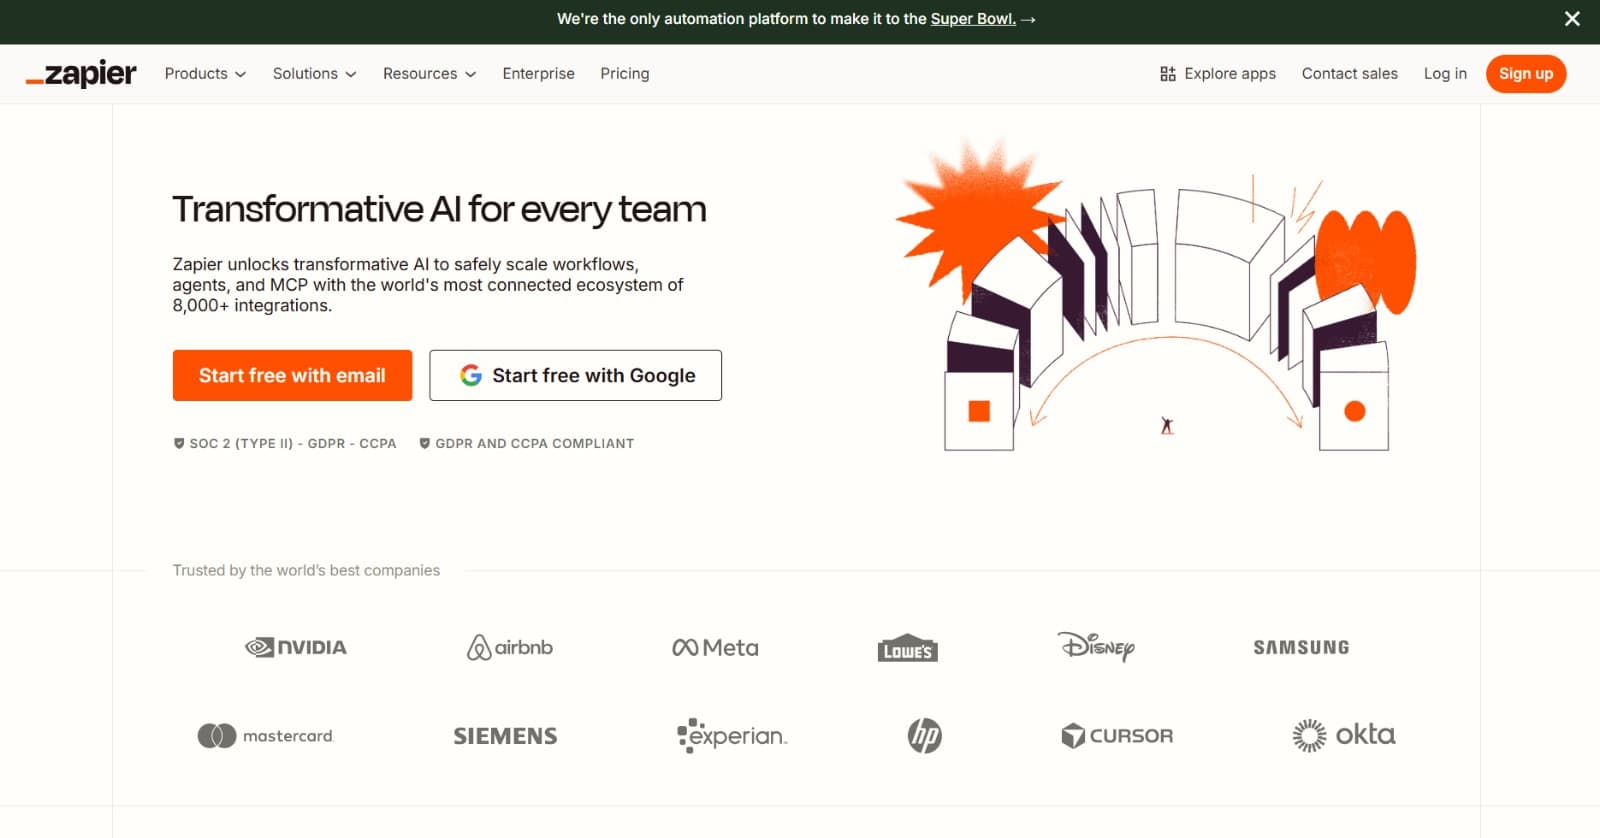1600x838 pixels.
Task: Click Start free with Google
Action: (x=575, y=375)
